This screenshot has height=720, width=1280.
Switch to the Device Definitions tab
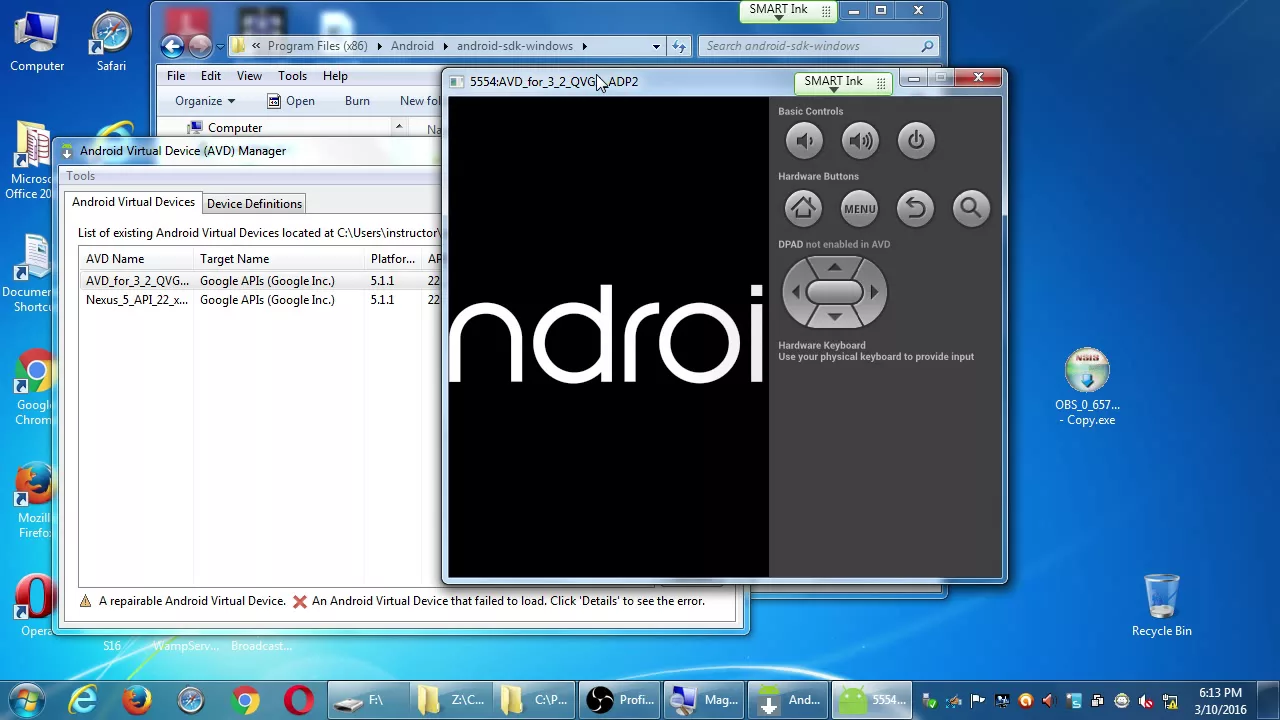tap(254, 204)
